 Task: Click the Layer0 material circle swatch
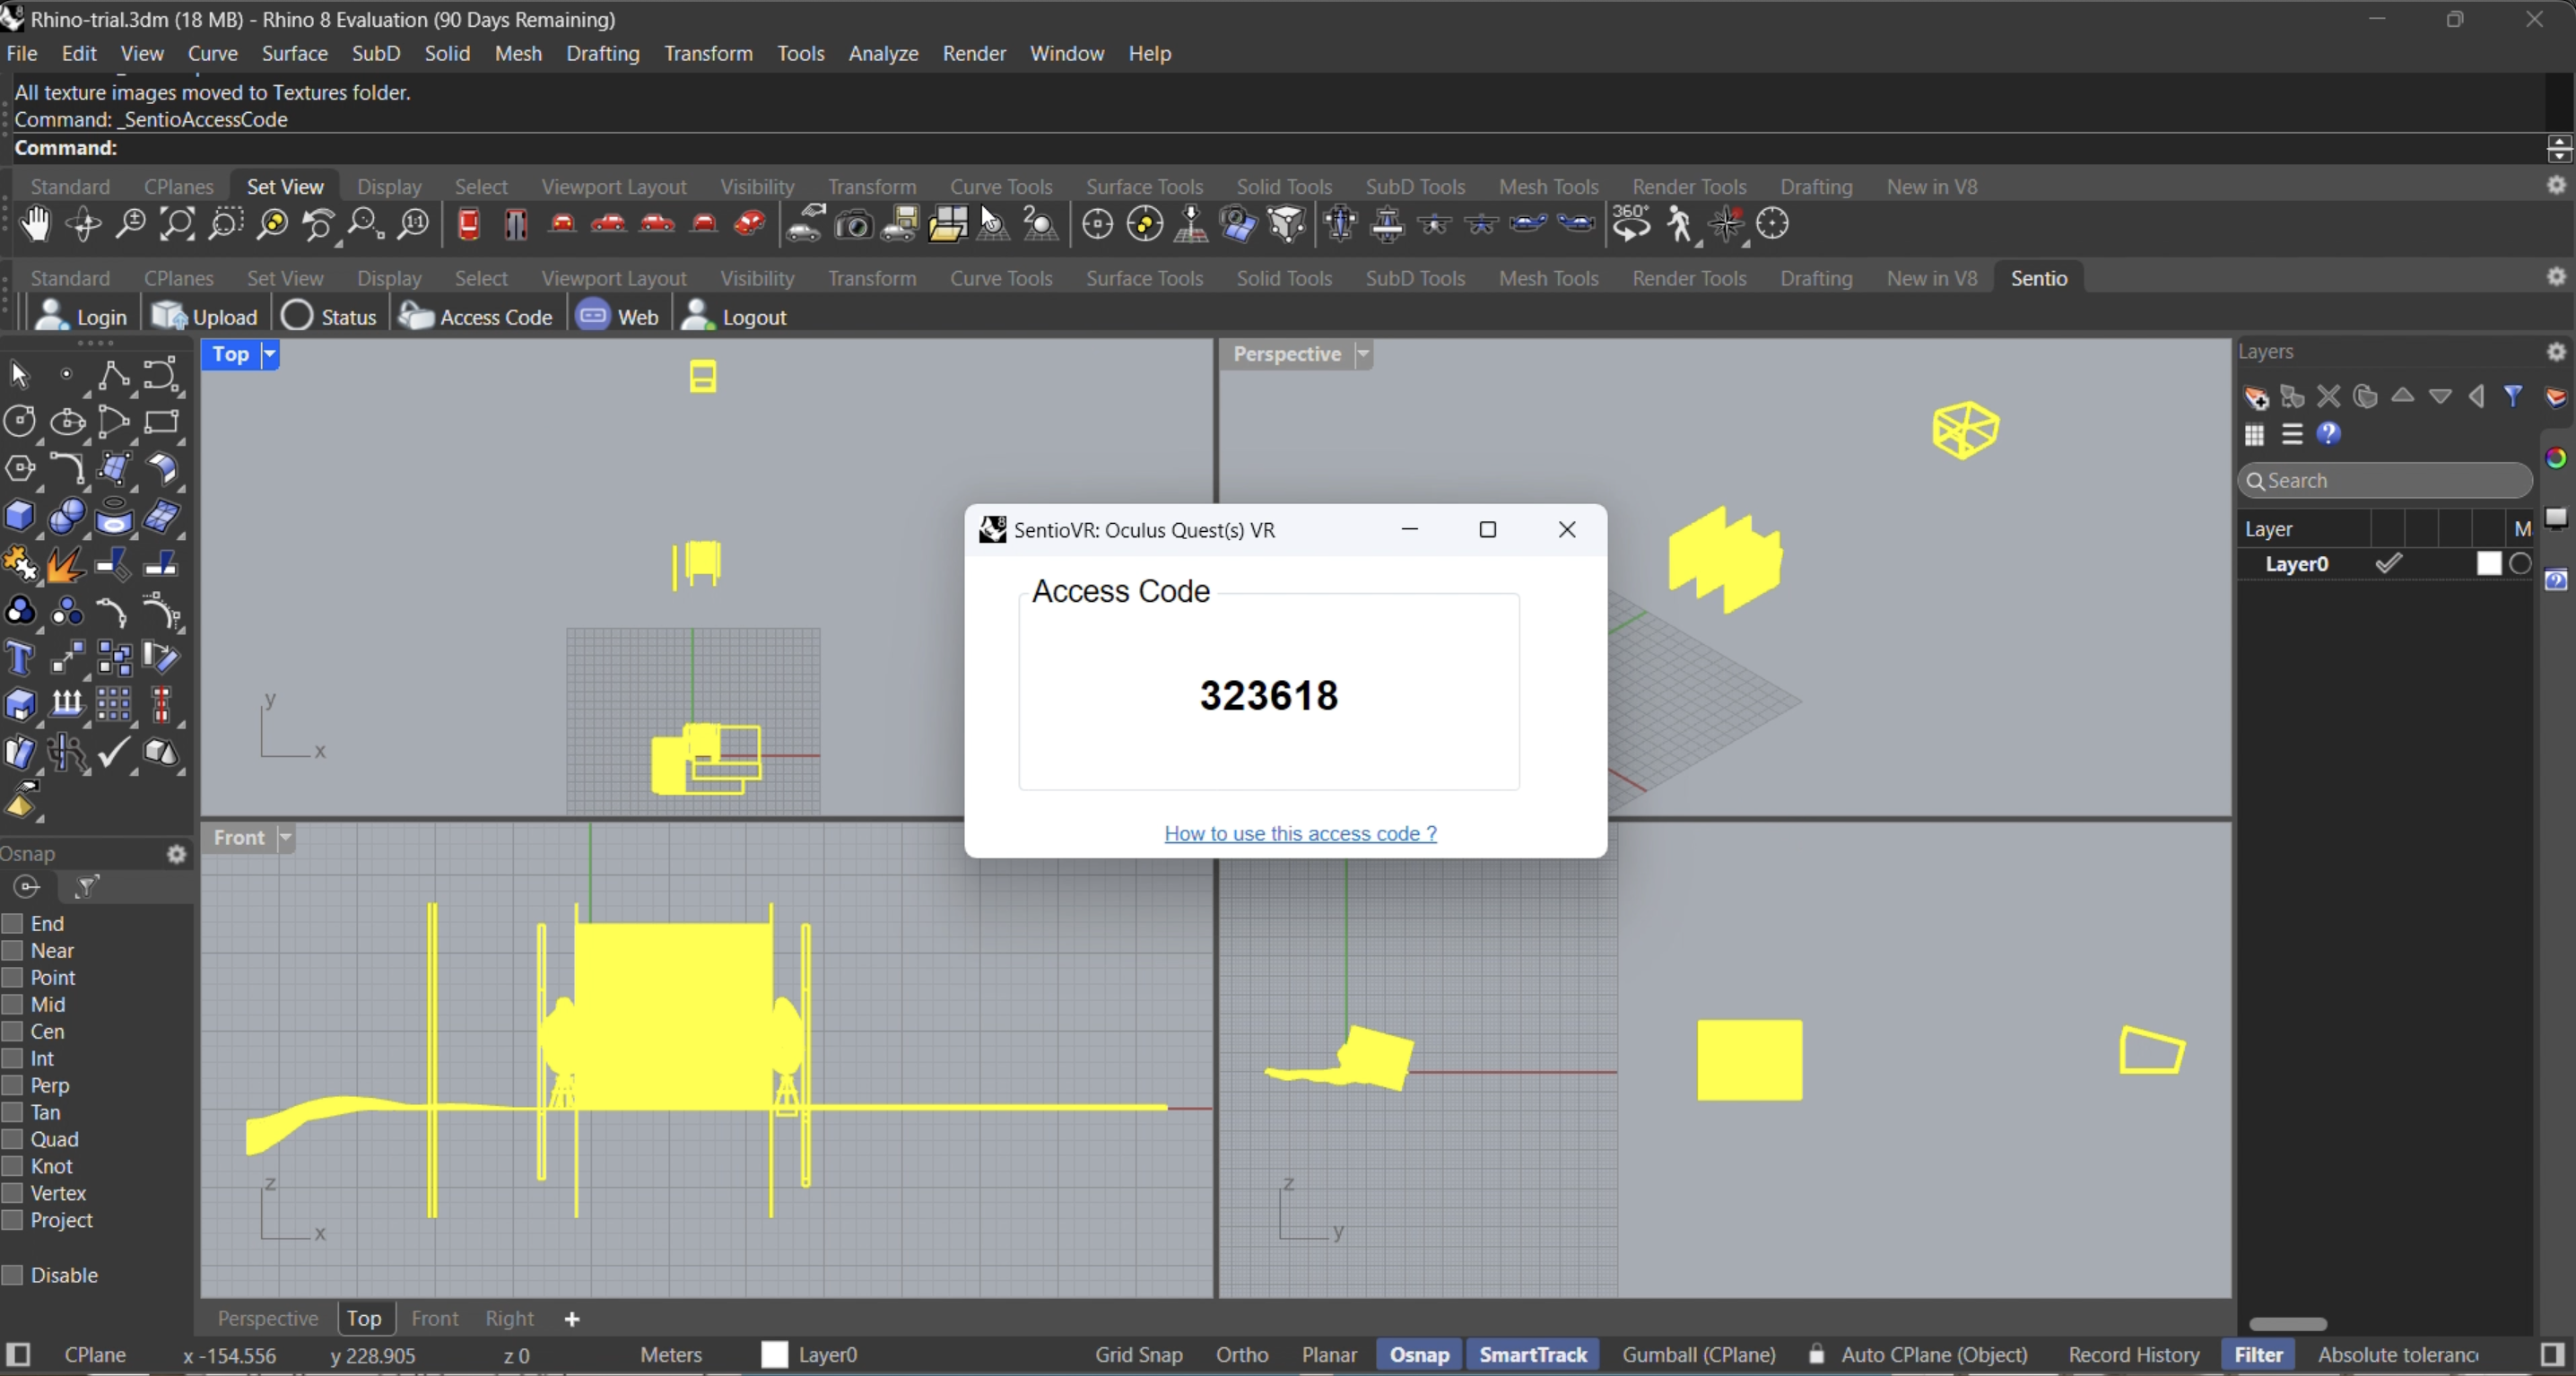(2521, 564)
